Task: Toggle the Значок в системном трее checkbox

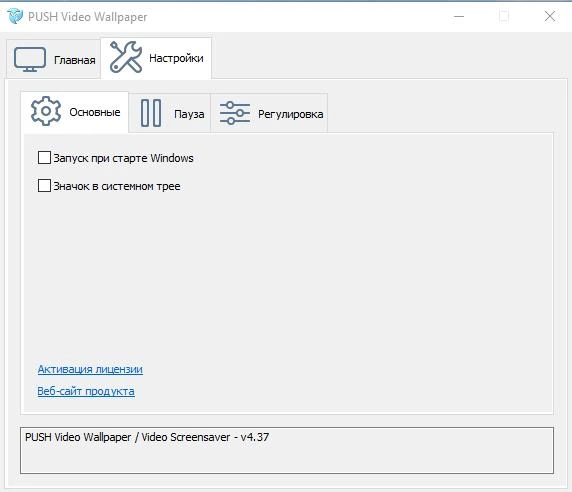Action: coord(44,185)
